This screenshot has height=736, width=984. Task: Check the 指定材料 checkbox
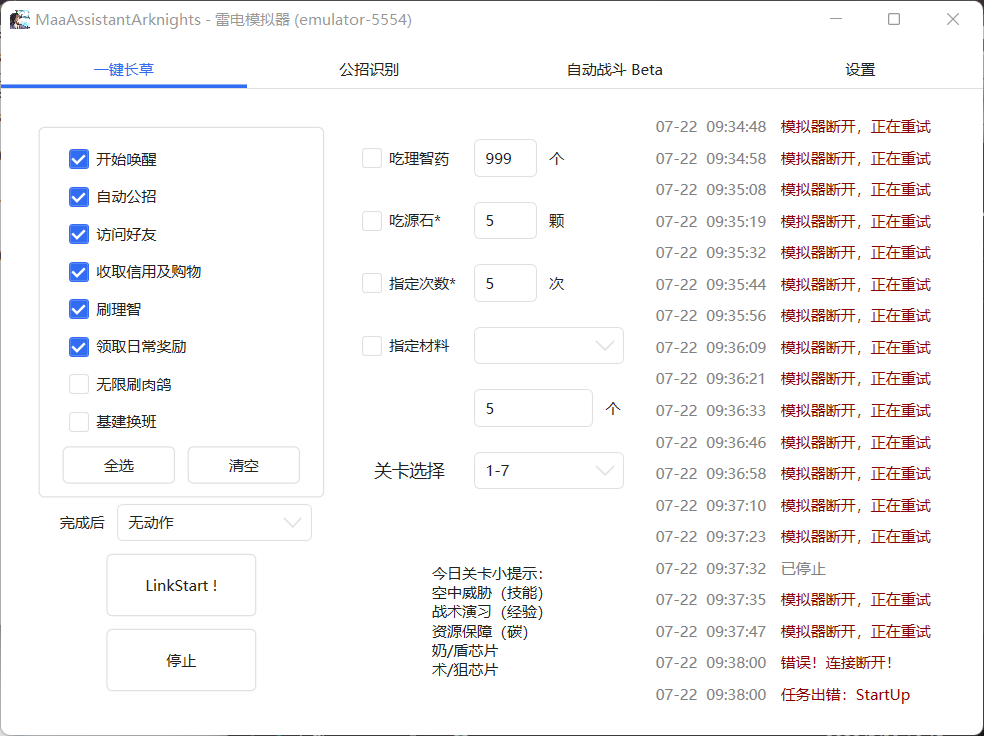click(372, 346)
